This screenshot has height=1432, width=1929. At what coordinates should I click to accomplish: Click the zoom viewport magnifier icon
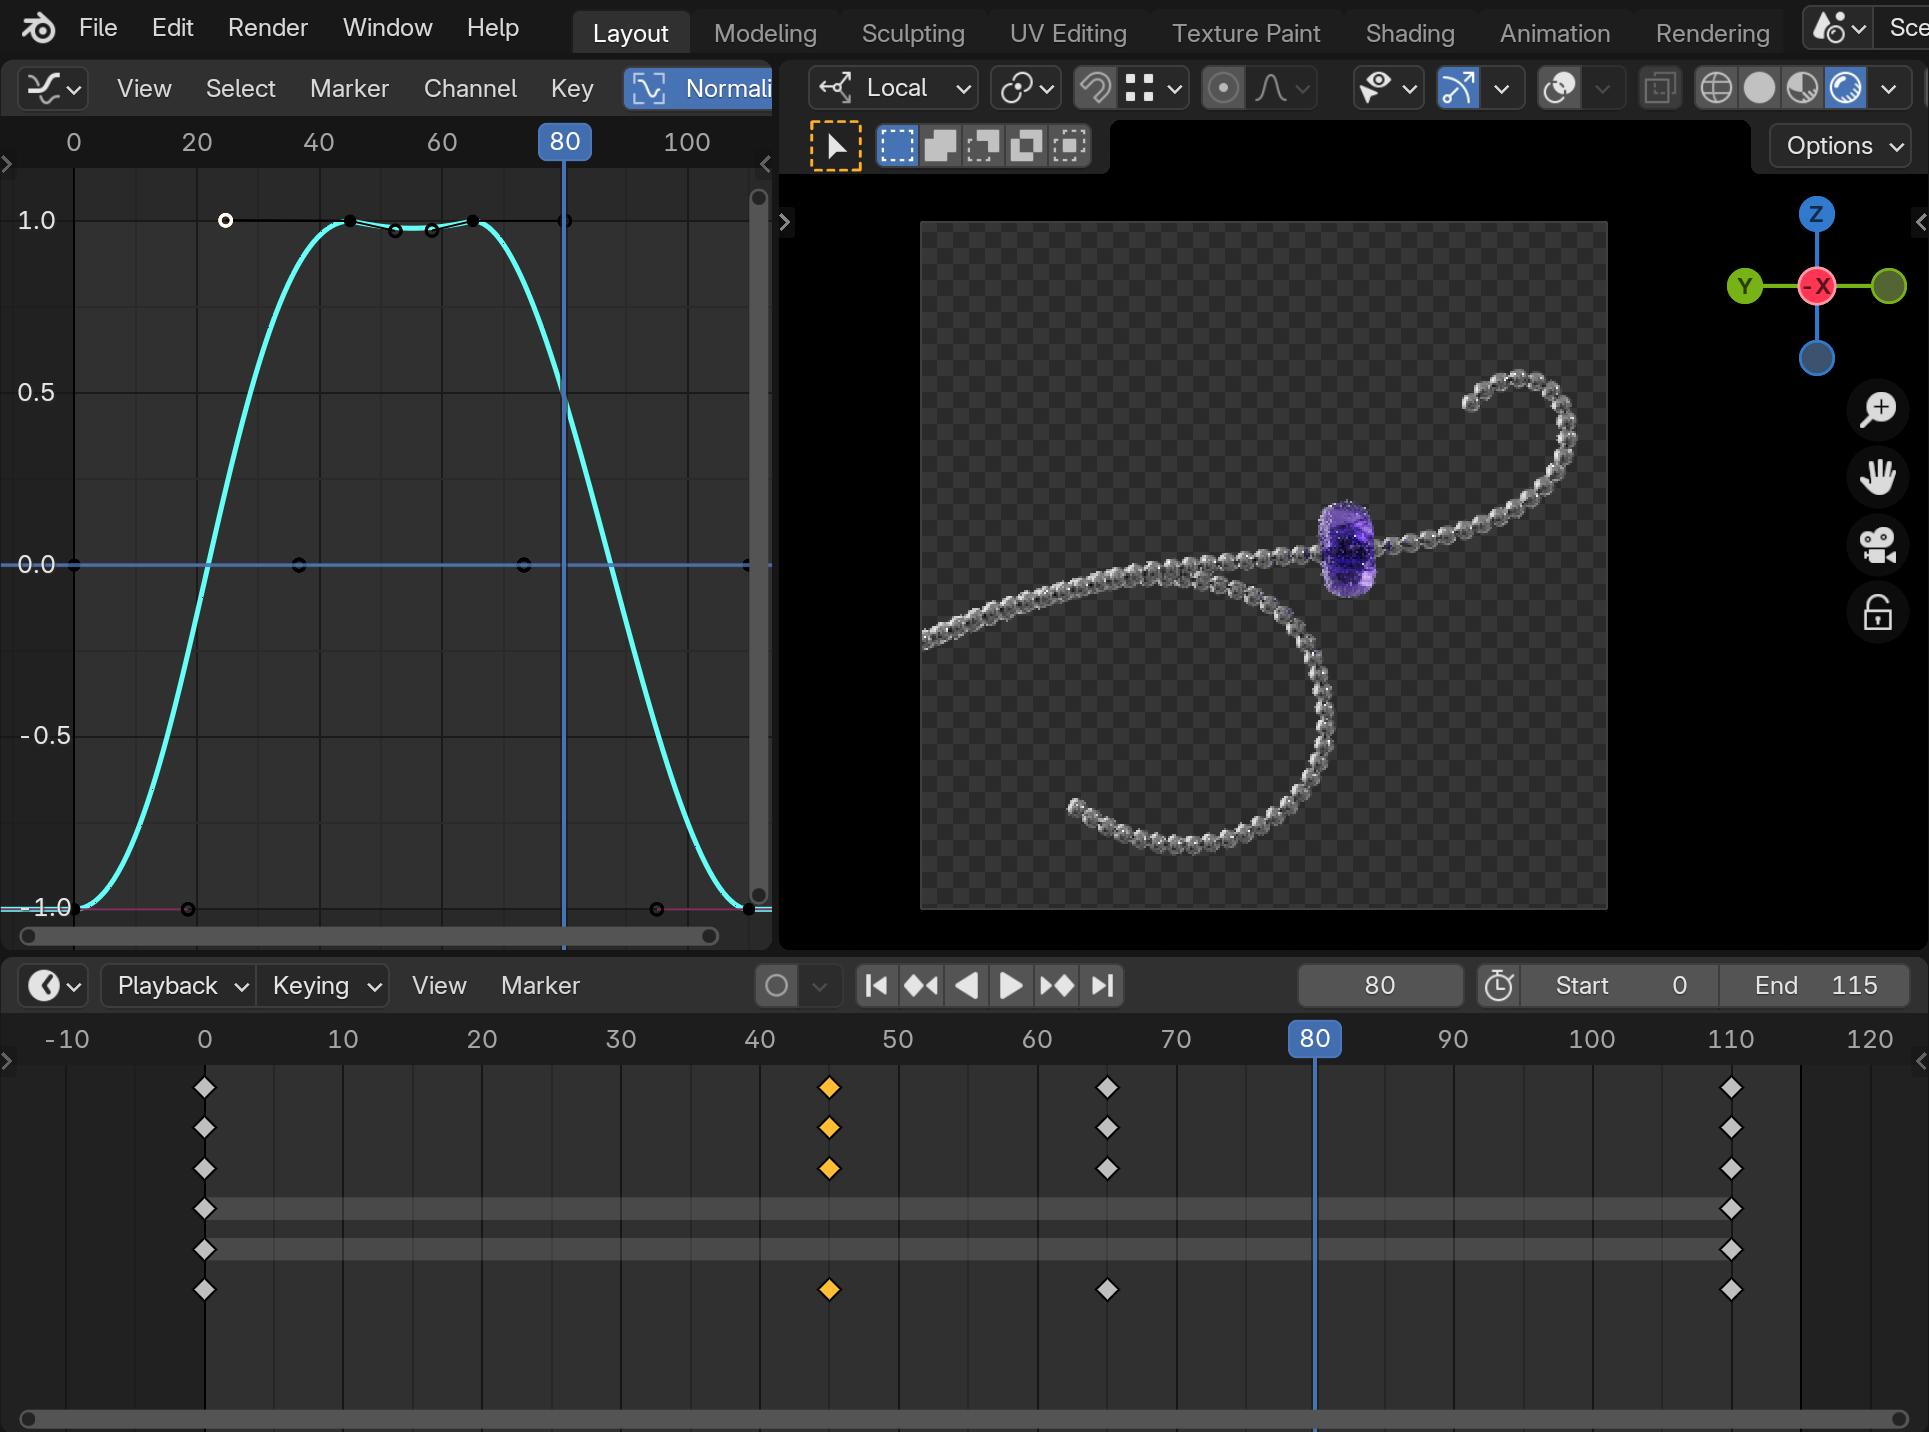(x=1877, y=409)
